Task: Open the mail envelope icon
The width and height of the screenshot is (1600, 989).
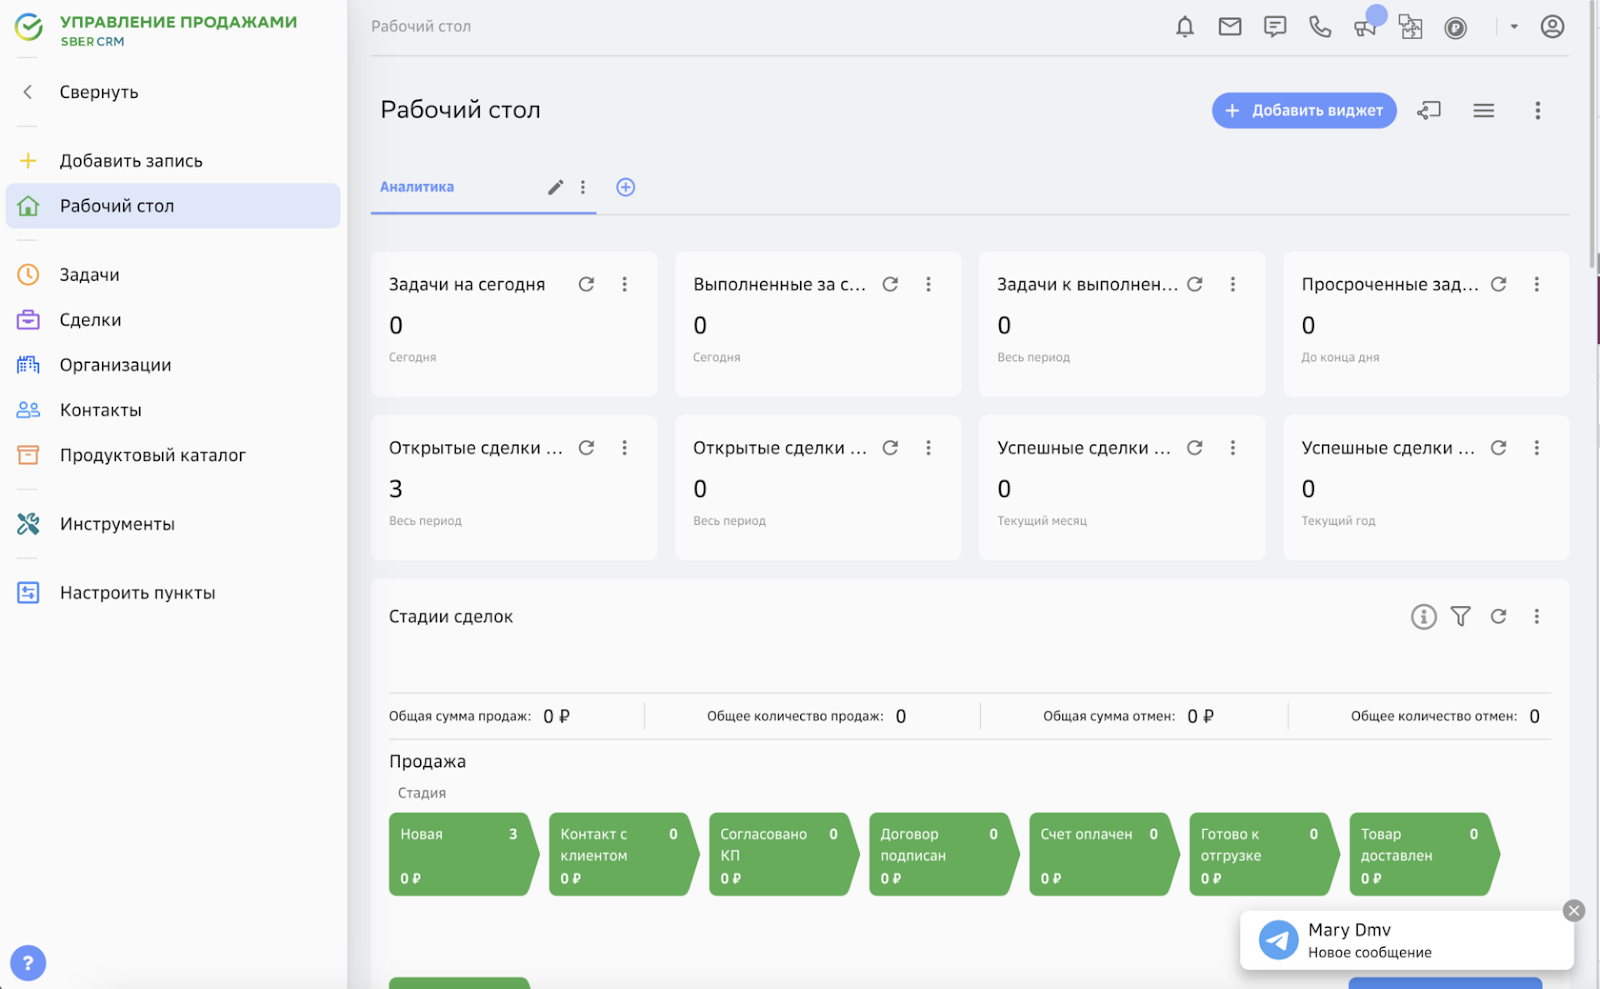Action: (1229, 27)
